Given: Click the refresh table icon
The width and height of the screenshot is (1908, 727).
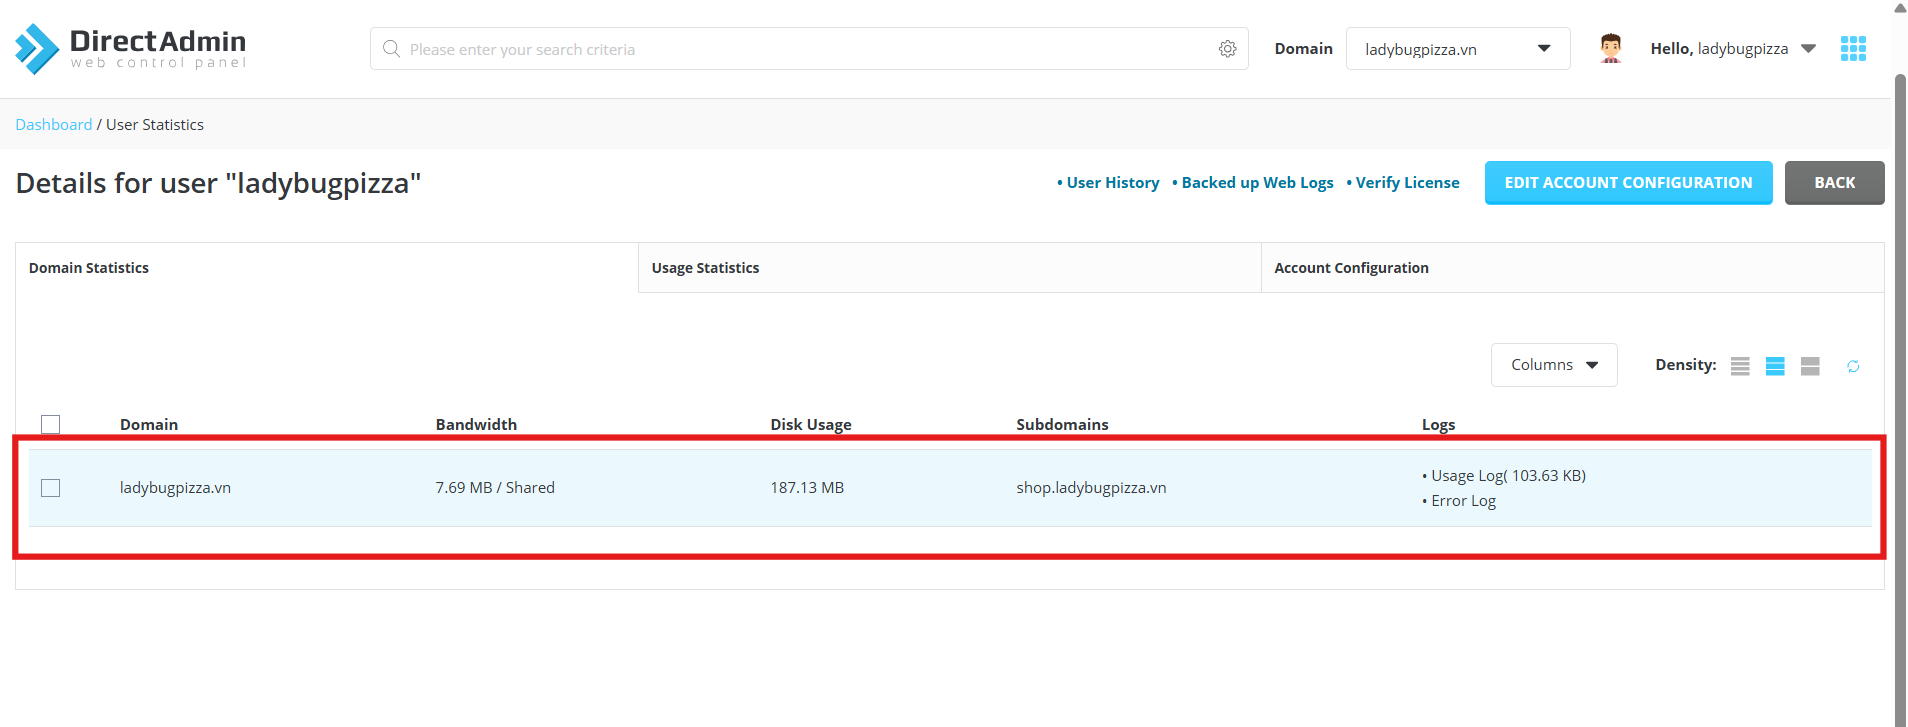Looking at the screenshot, I should pyautogui.click(x=1853, y=366).
